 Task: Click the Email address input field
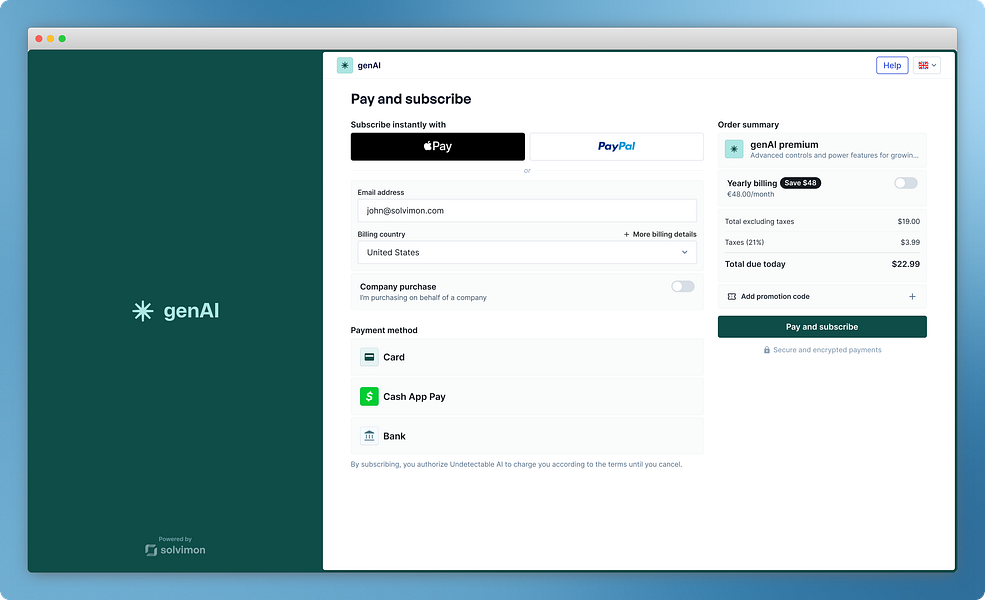(x=527, y=210)
